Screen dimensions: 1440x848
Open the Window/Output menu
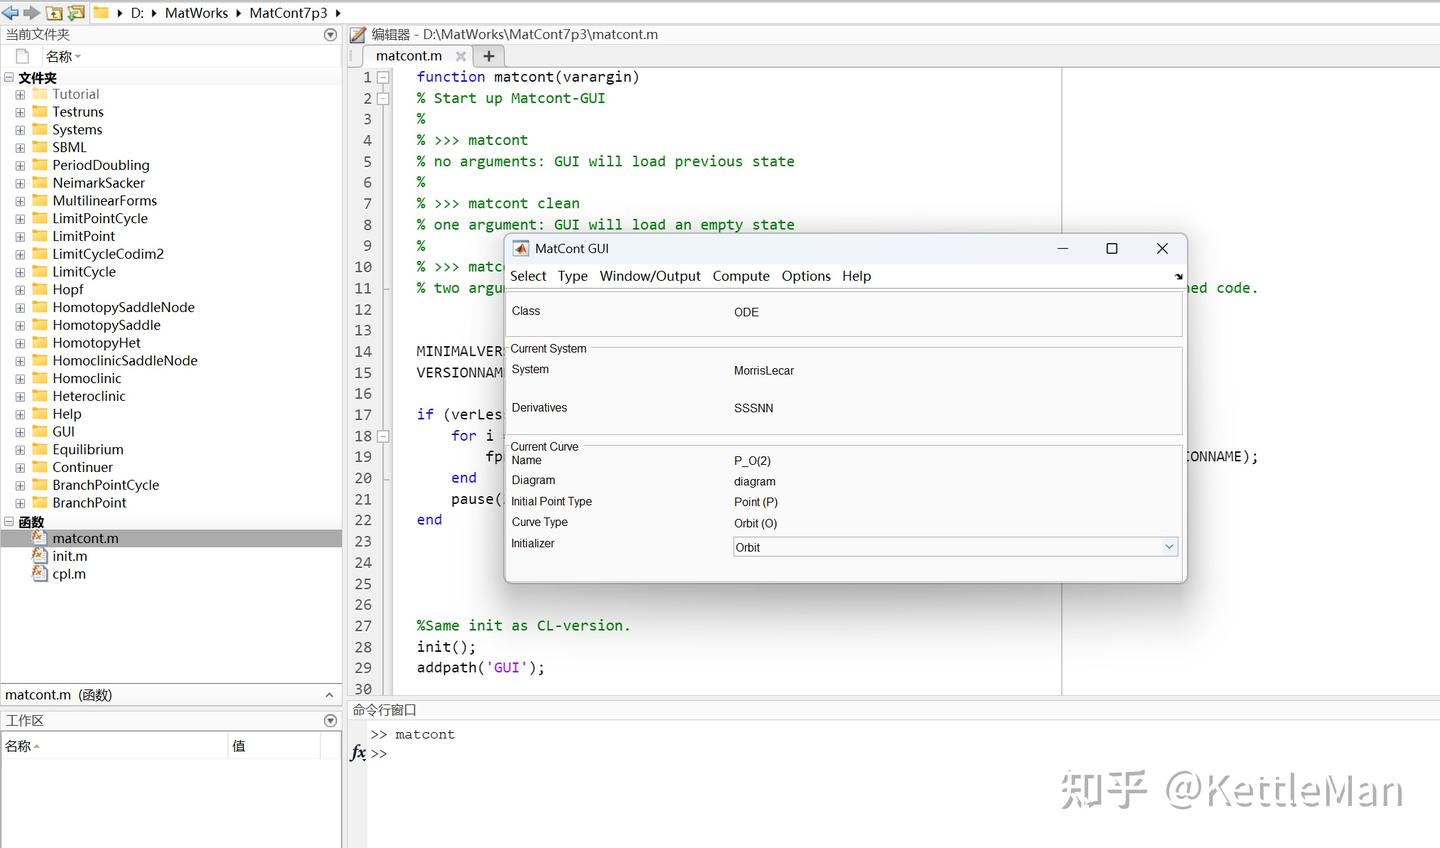click(x=650, y=276)
